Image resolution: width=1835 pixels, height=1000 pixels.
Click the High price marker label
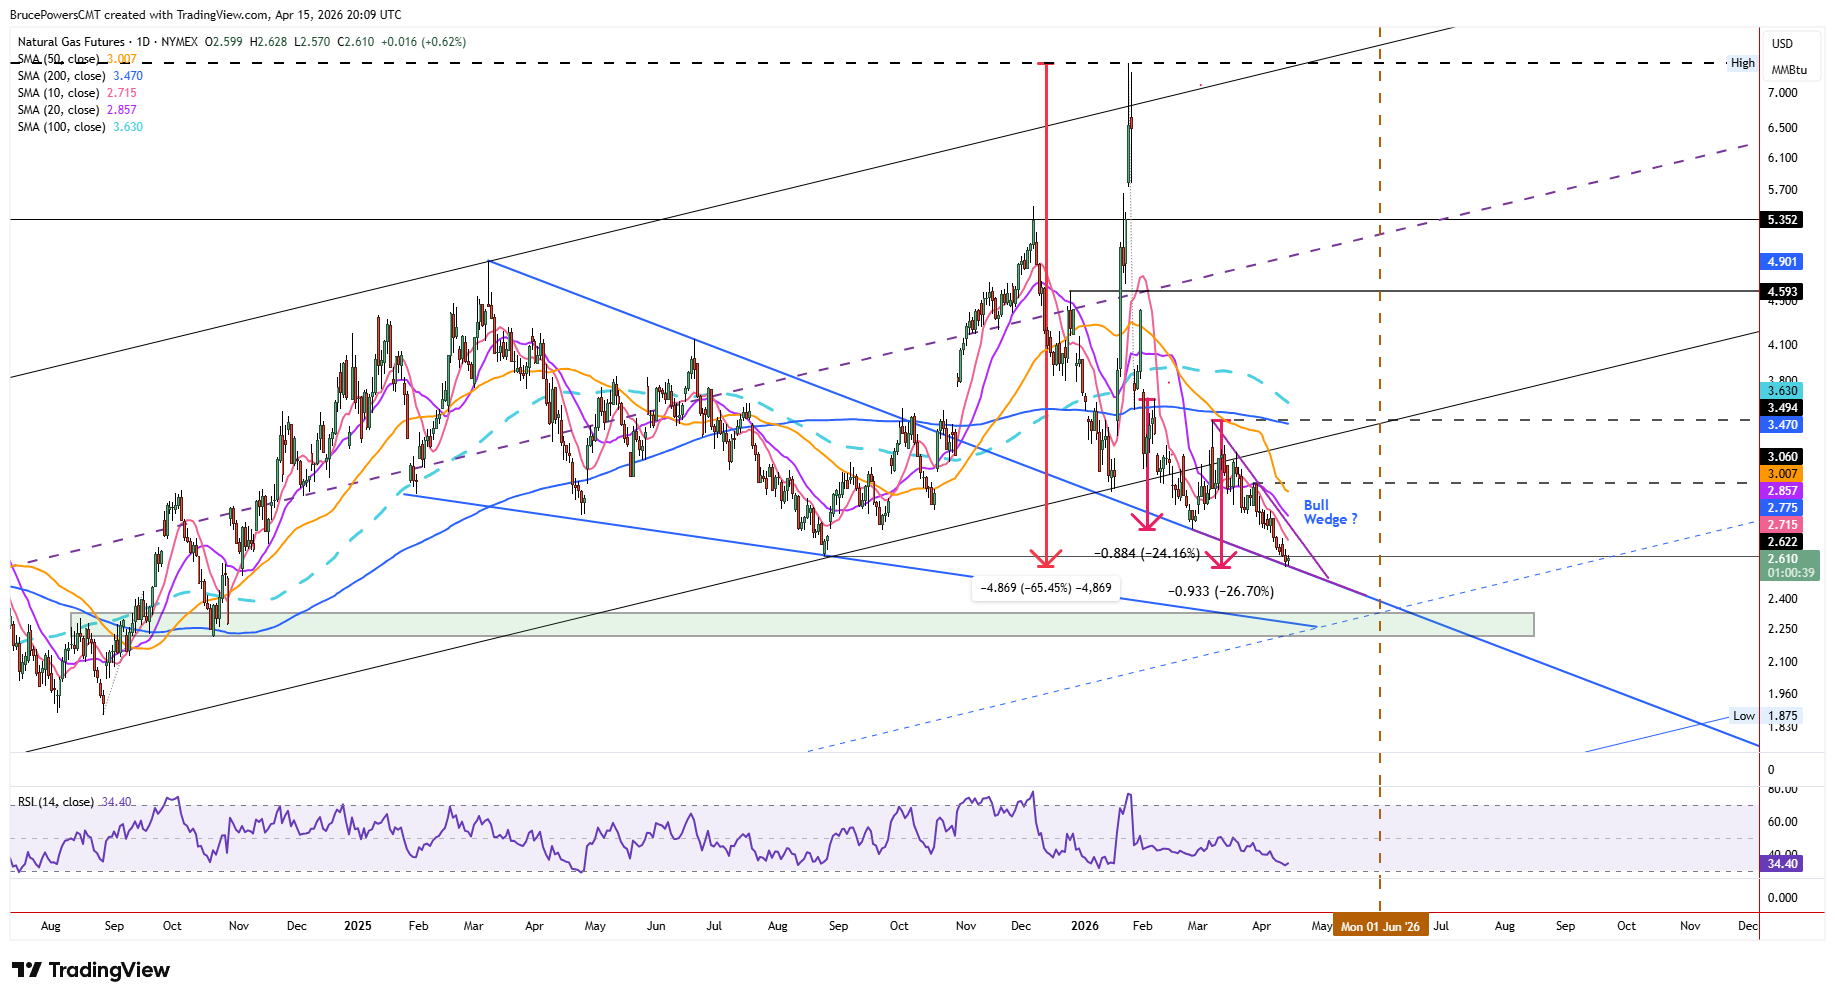click(1742, 63)
